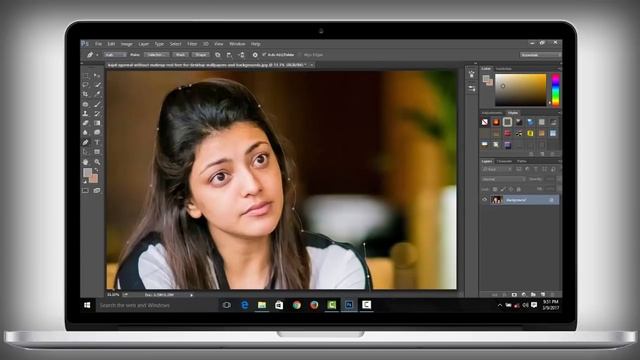Select the History Brush tool
This screenshot has height=360, width=640.
(97, 113)
